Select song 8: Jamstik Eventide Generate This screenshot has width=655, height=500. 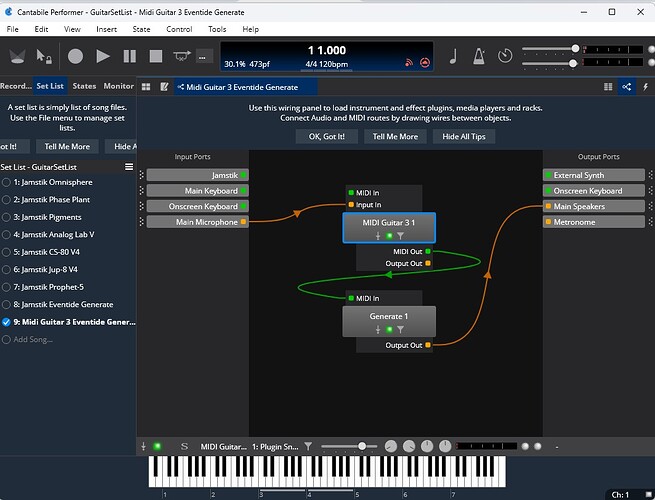point(68,305)
